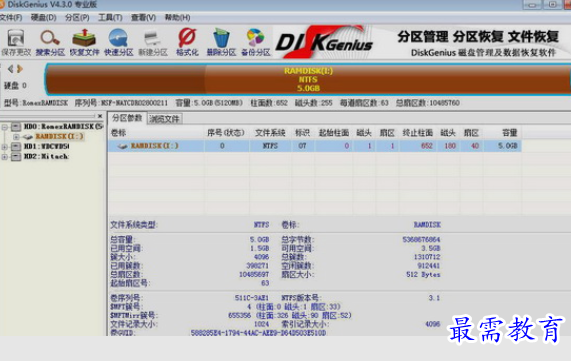Image resolution: width=571 pixels, height=361 pixels.
Task: Expand the HD1:WDCWD5 tree node
Action: click(x=5, y=147)
